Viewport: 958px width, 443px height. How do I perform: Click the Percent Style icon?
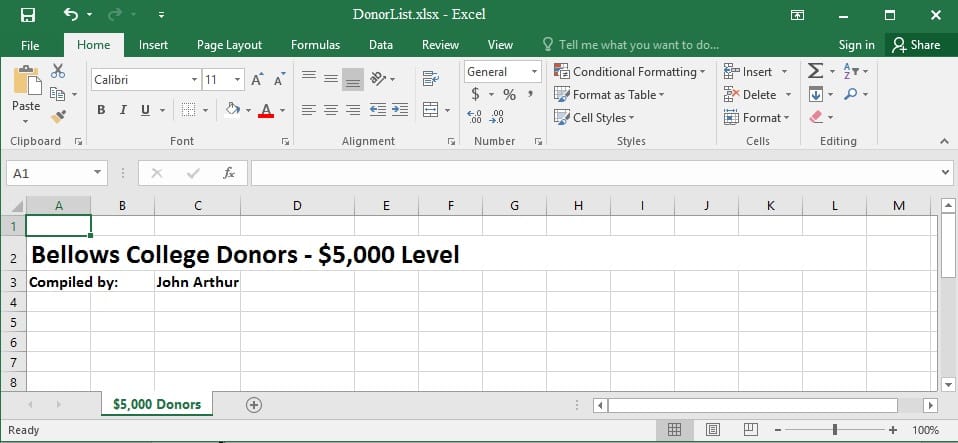point(509,94)
